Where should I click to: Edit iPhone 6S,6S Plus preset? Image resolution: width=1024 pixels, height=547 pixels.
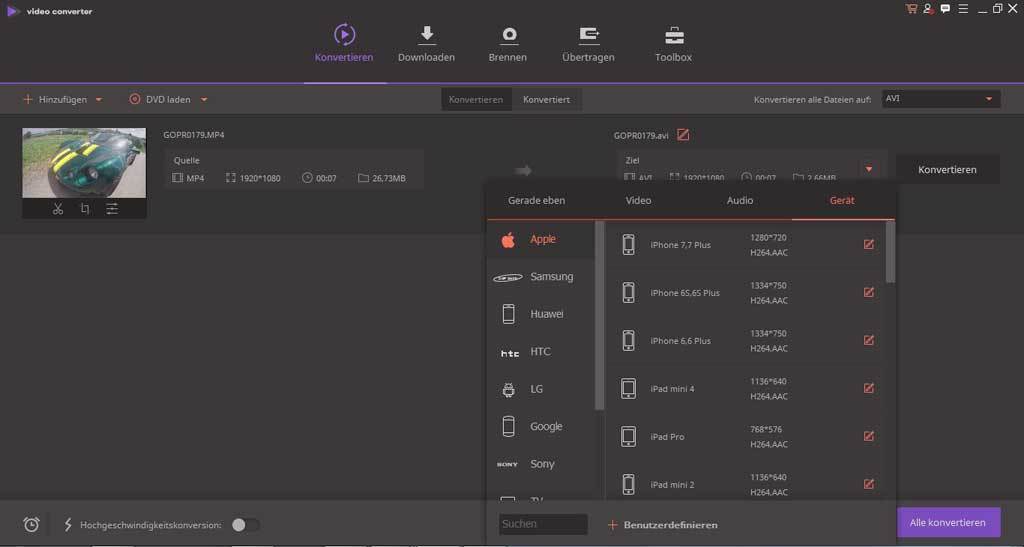point(869,292)
